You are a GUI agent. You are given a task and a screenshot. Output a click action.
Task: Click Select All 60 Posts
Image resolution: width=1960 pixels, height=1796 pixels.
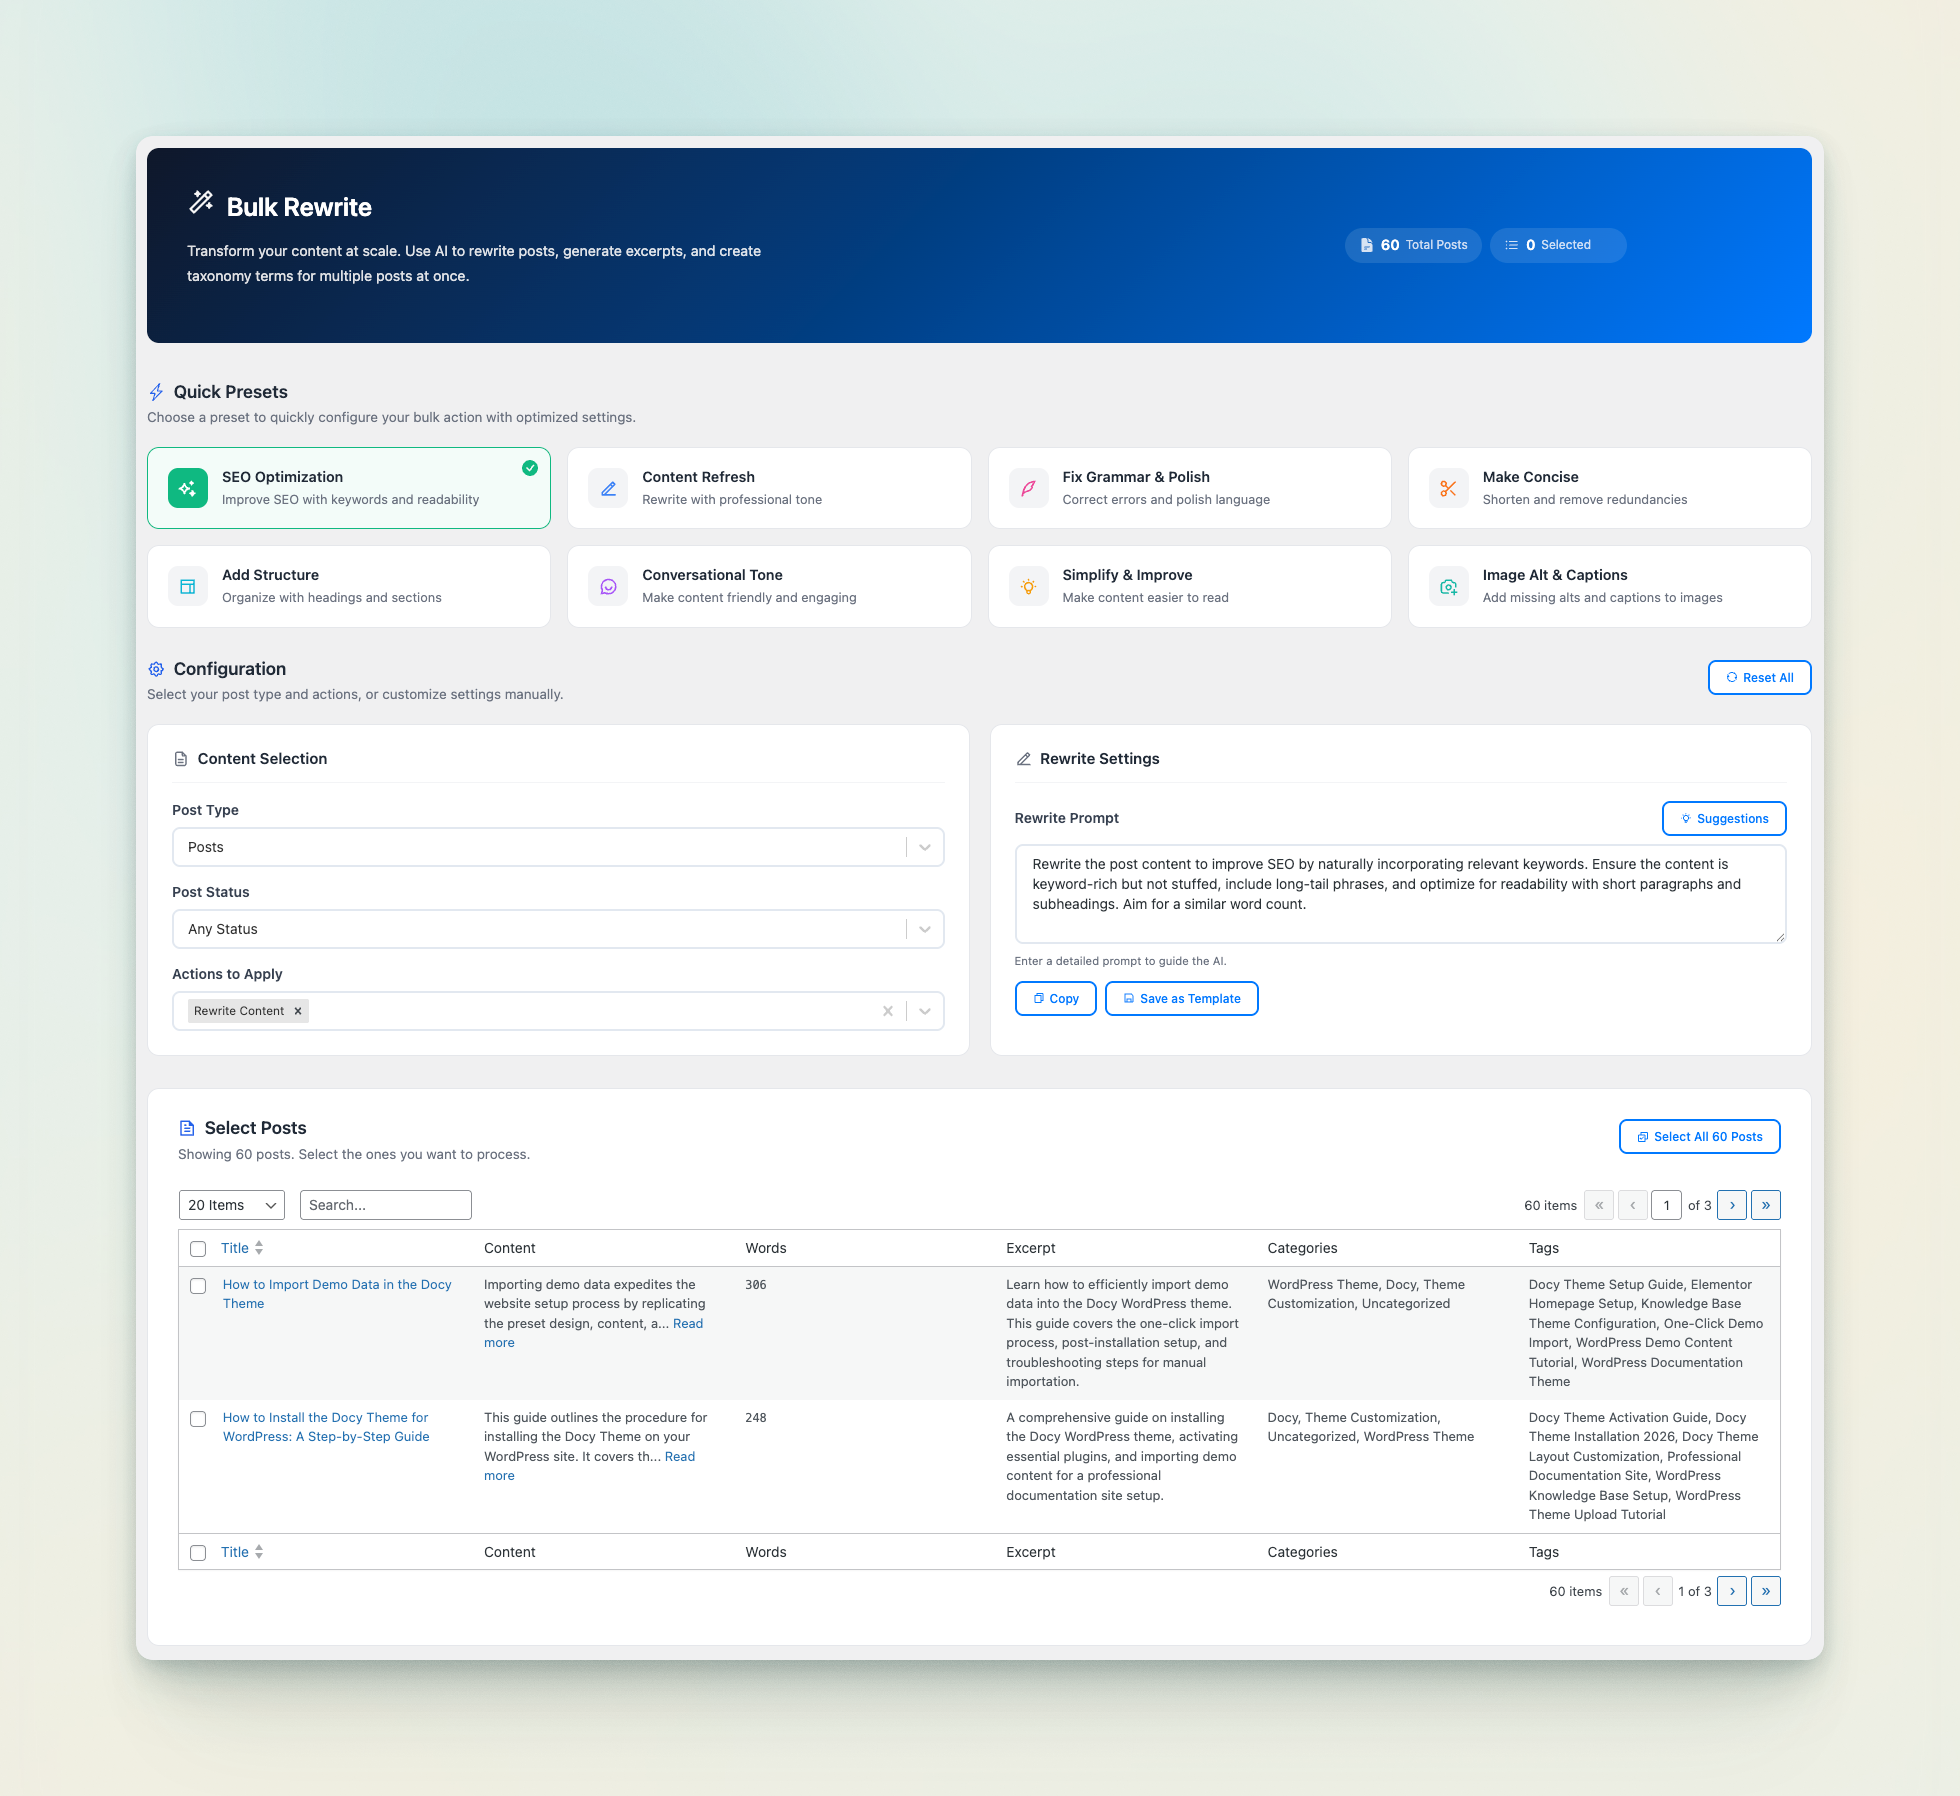[x=1699, y=1136]
